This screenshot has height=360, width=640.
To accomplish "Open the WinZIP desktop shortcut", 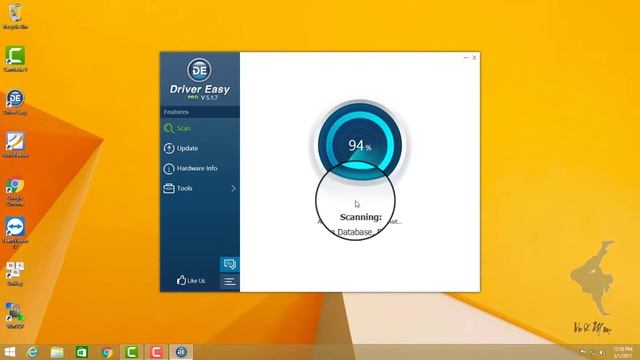I will tap(15, 316).
